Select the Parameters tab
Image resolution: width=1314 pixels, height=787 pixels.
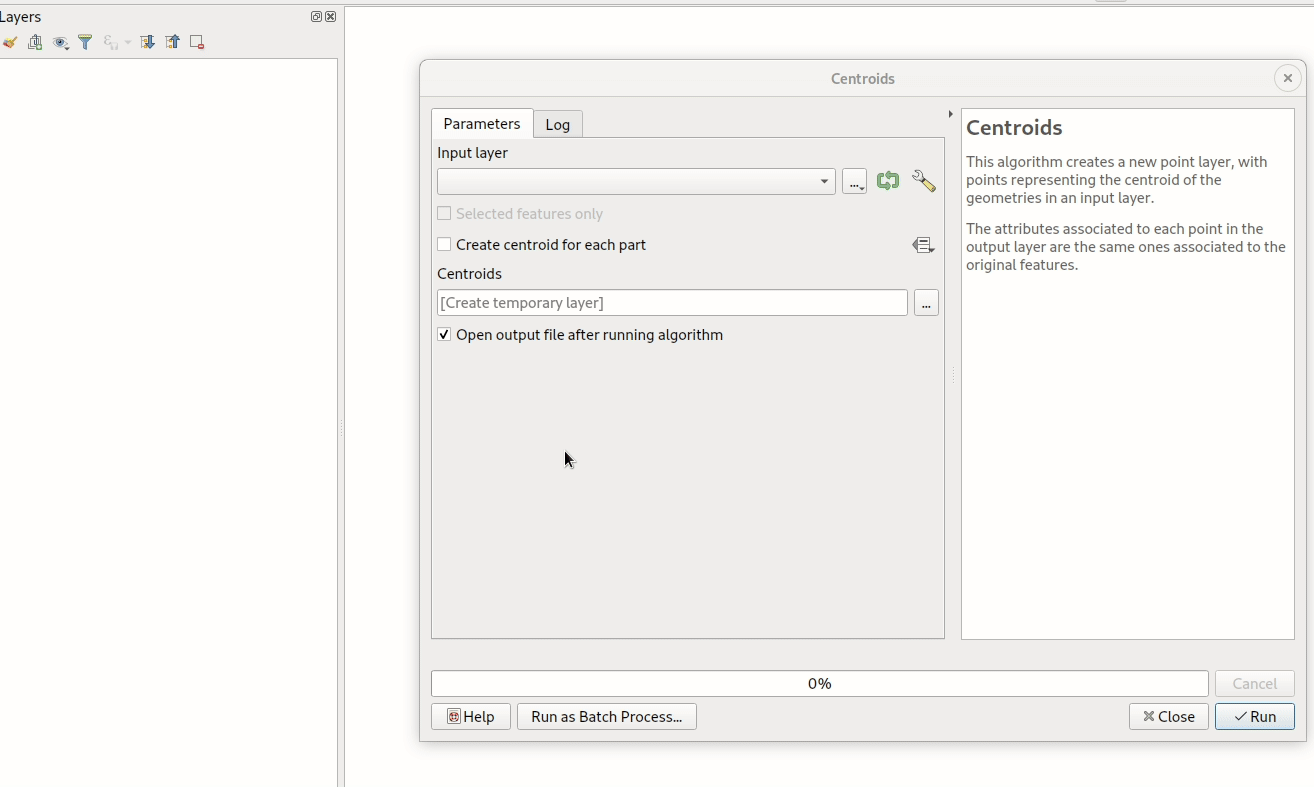pyautogui.click(x=481, y=124)
